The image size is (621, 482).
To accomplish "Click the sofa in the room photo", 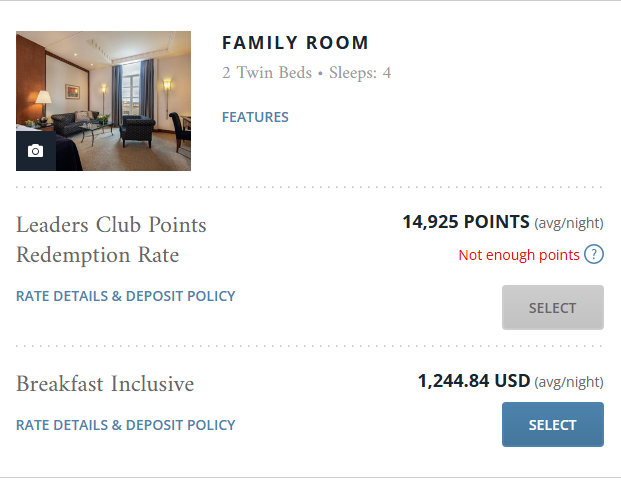I will 72,125.
